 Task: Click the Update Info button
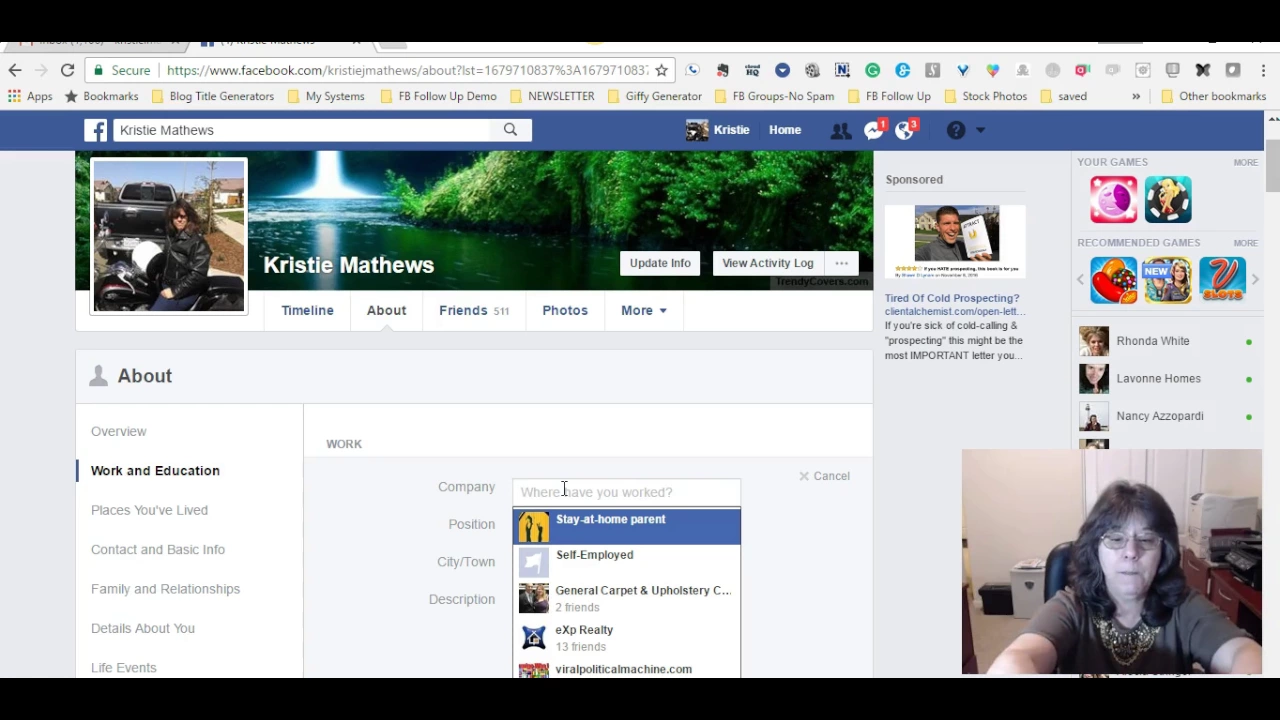tap(660, 263)
